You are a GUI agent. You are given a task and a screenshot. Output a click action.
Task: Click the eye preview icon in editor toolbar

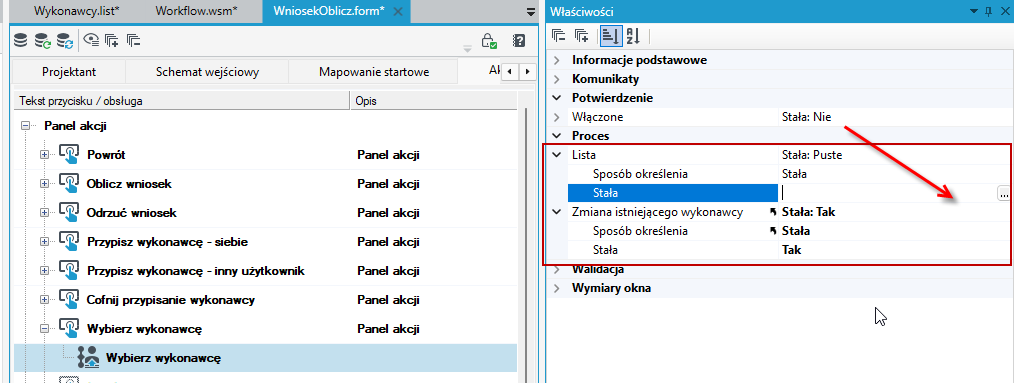pyautogui.click(x=92, y=41)
